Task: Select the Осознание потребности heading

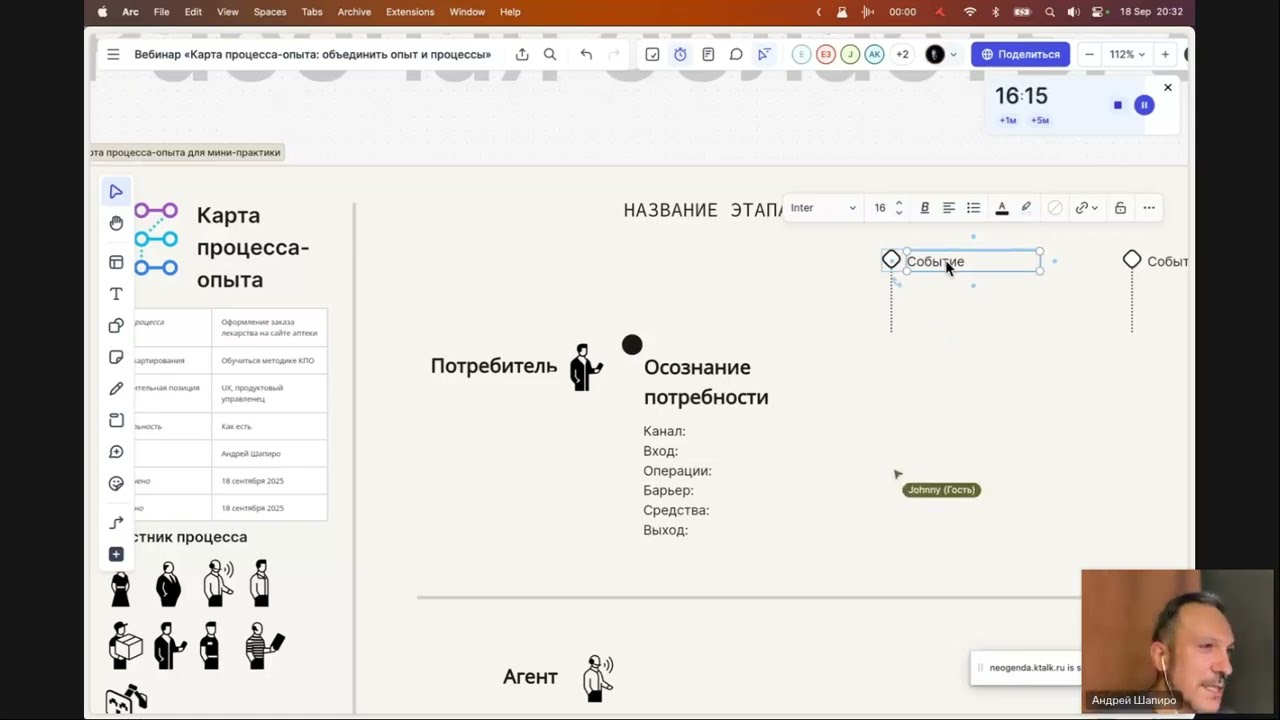Action: click(x=706, y=382)
